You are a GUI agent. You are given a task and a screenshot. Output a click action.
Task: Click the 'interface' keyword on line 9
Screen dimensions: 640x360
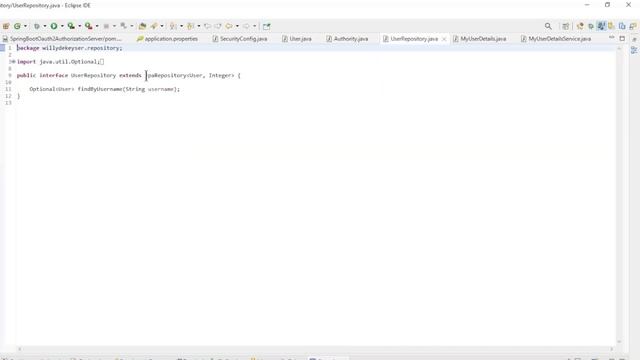[53, 76]
